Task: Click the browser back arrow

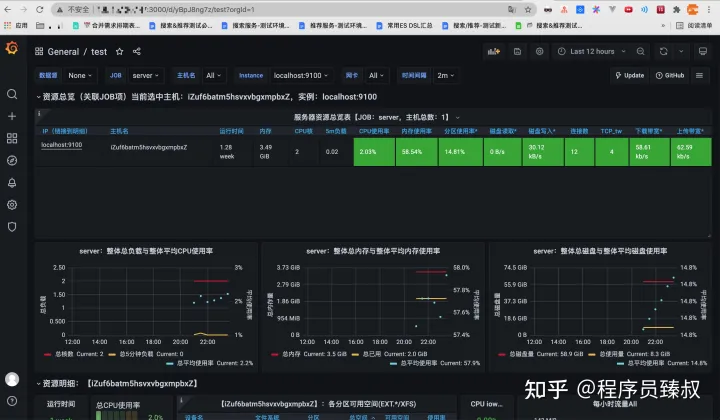Action: coord(8,9)
